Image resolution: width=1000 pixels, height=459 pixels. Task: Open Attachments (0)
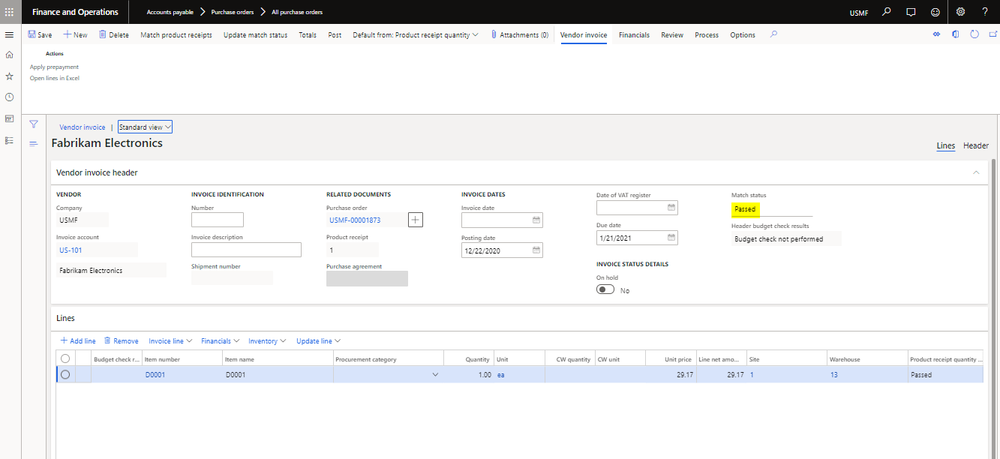(x=519, y=35)
